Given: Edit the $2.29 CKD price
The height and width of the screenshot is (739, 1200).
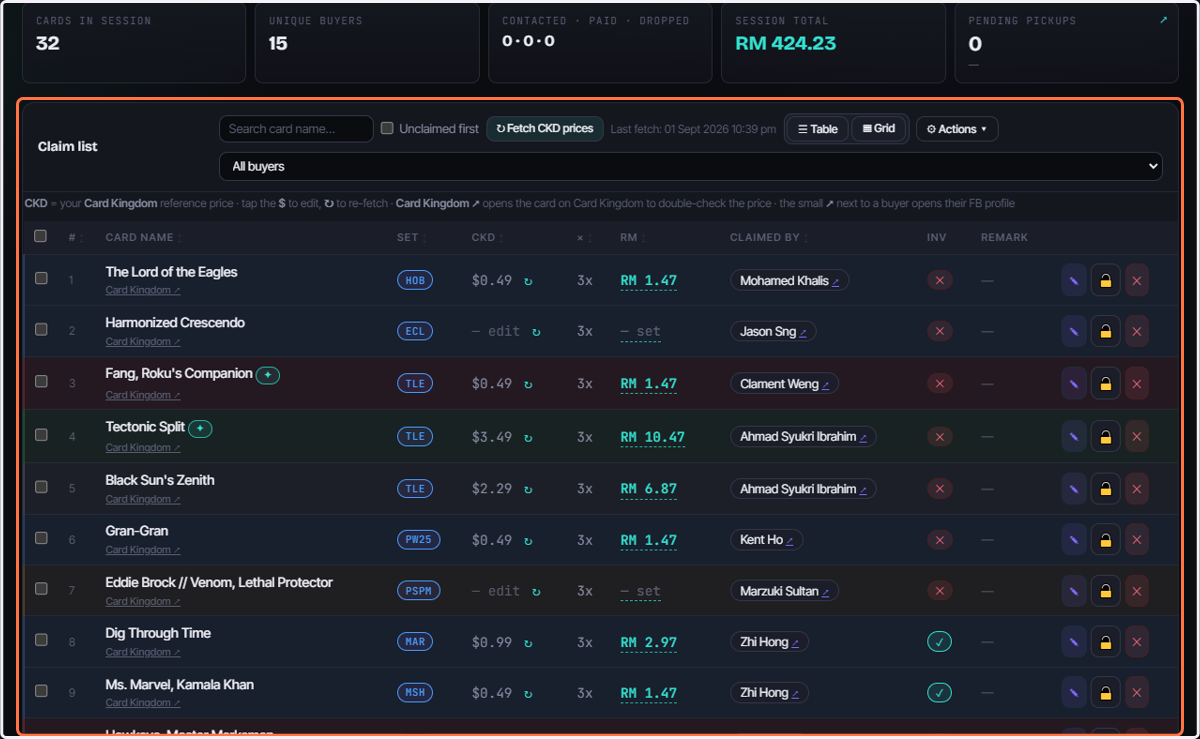Looking at the screenshot, I should click(492, 489).
